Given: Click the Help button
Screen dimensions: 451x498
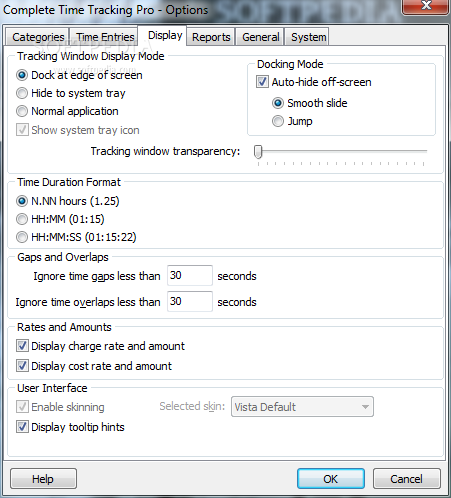Looking at the screenshot, I should tap(43, 479).
